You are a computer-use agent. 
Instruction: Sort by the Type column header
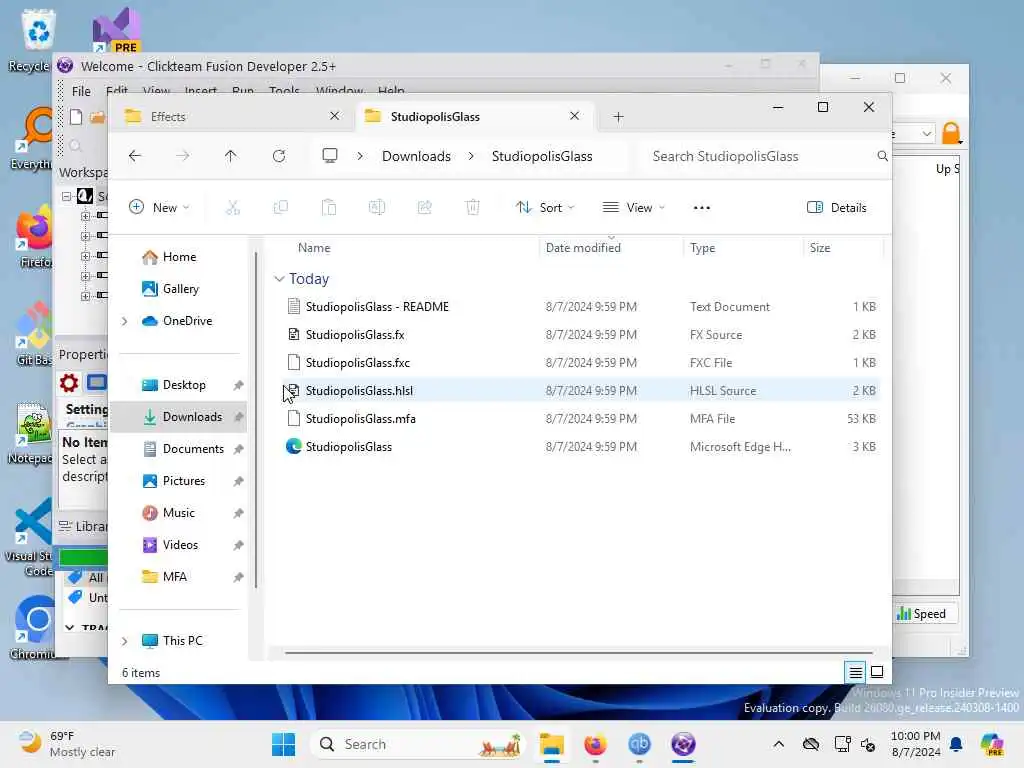pyautogui.click(x=703, y=248)
